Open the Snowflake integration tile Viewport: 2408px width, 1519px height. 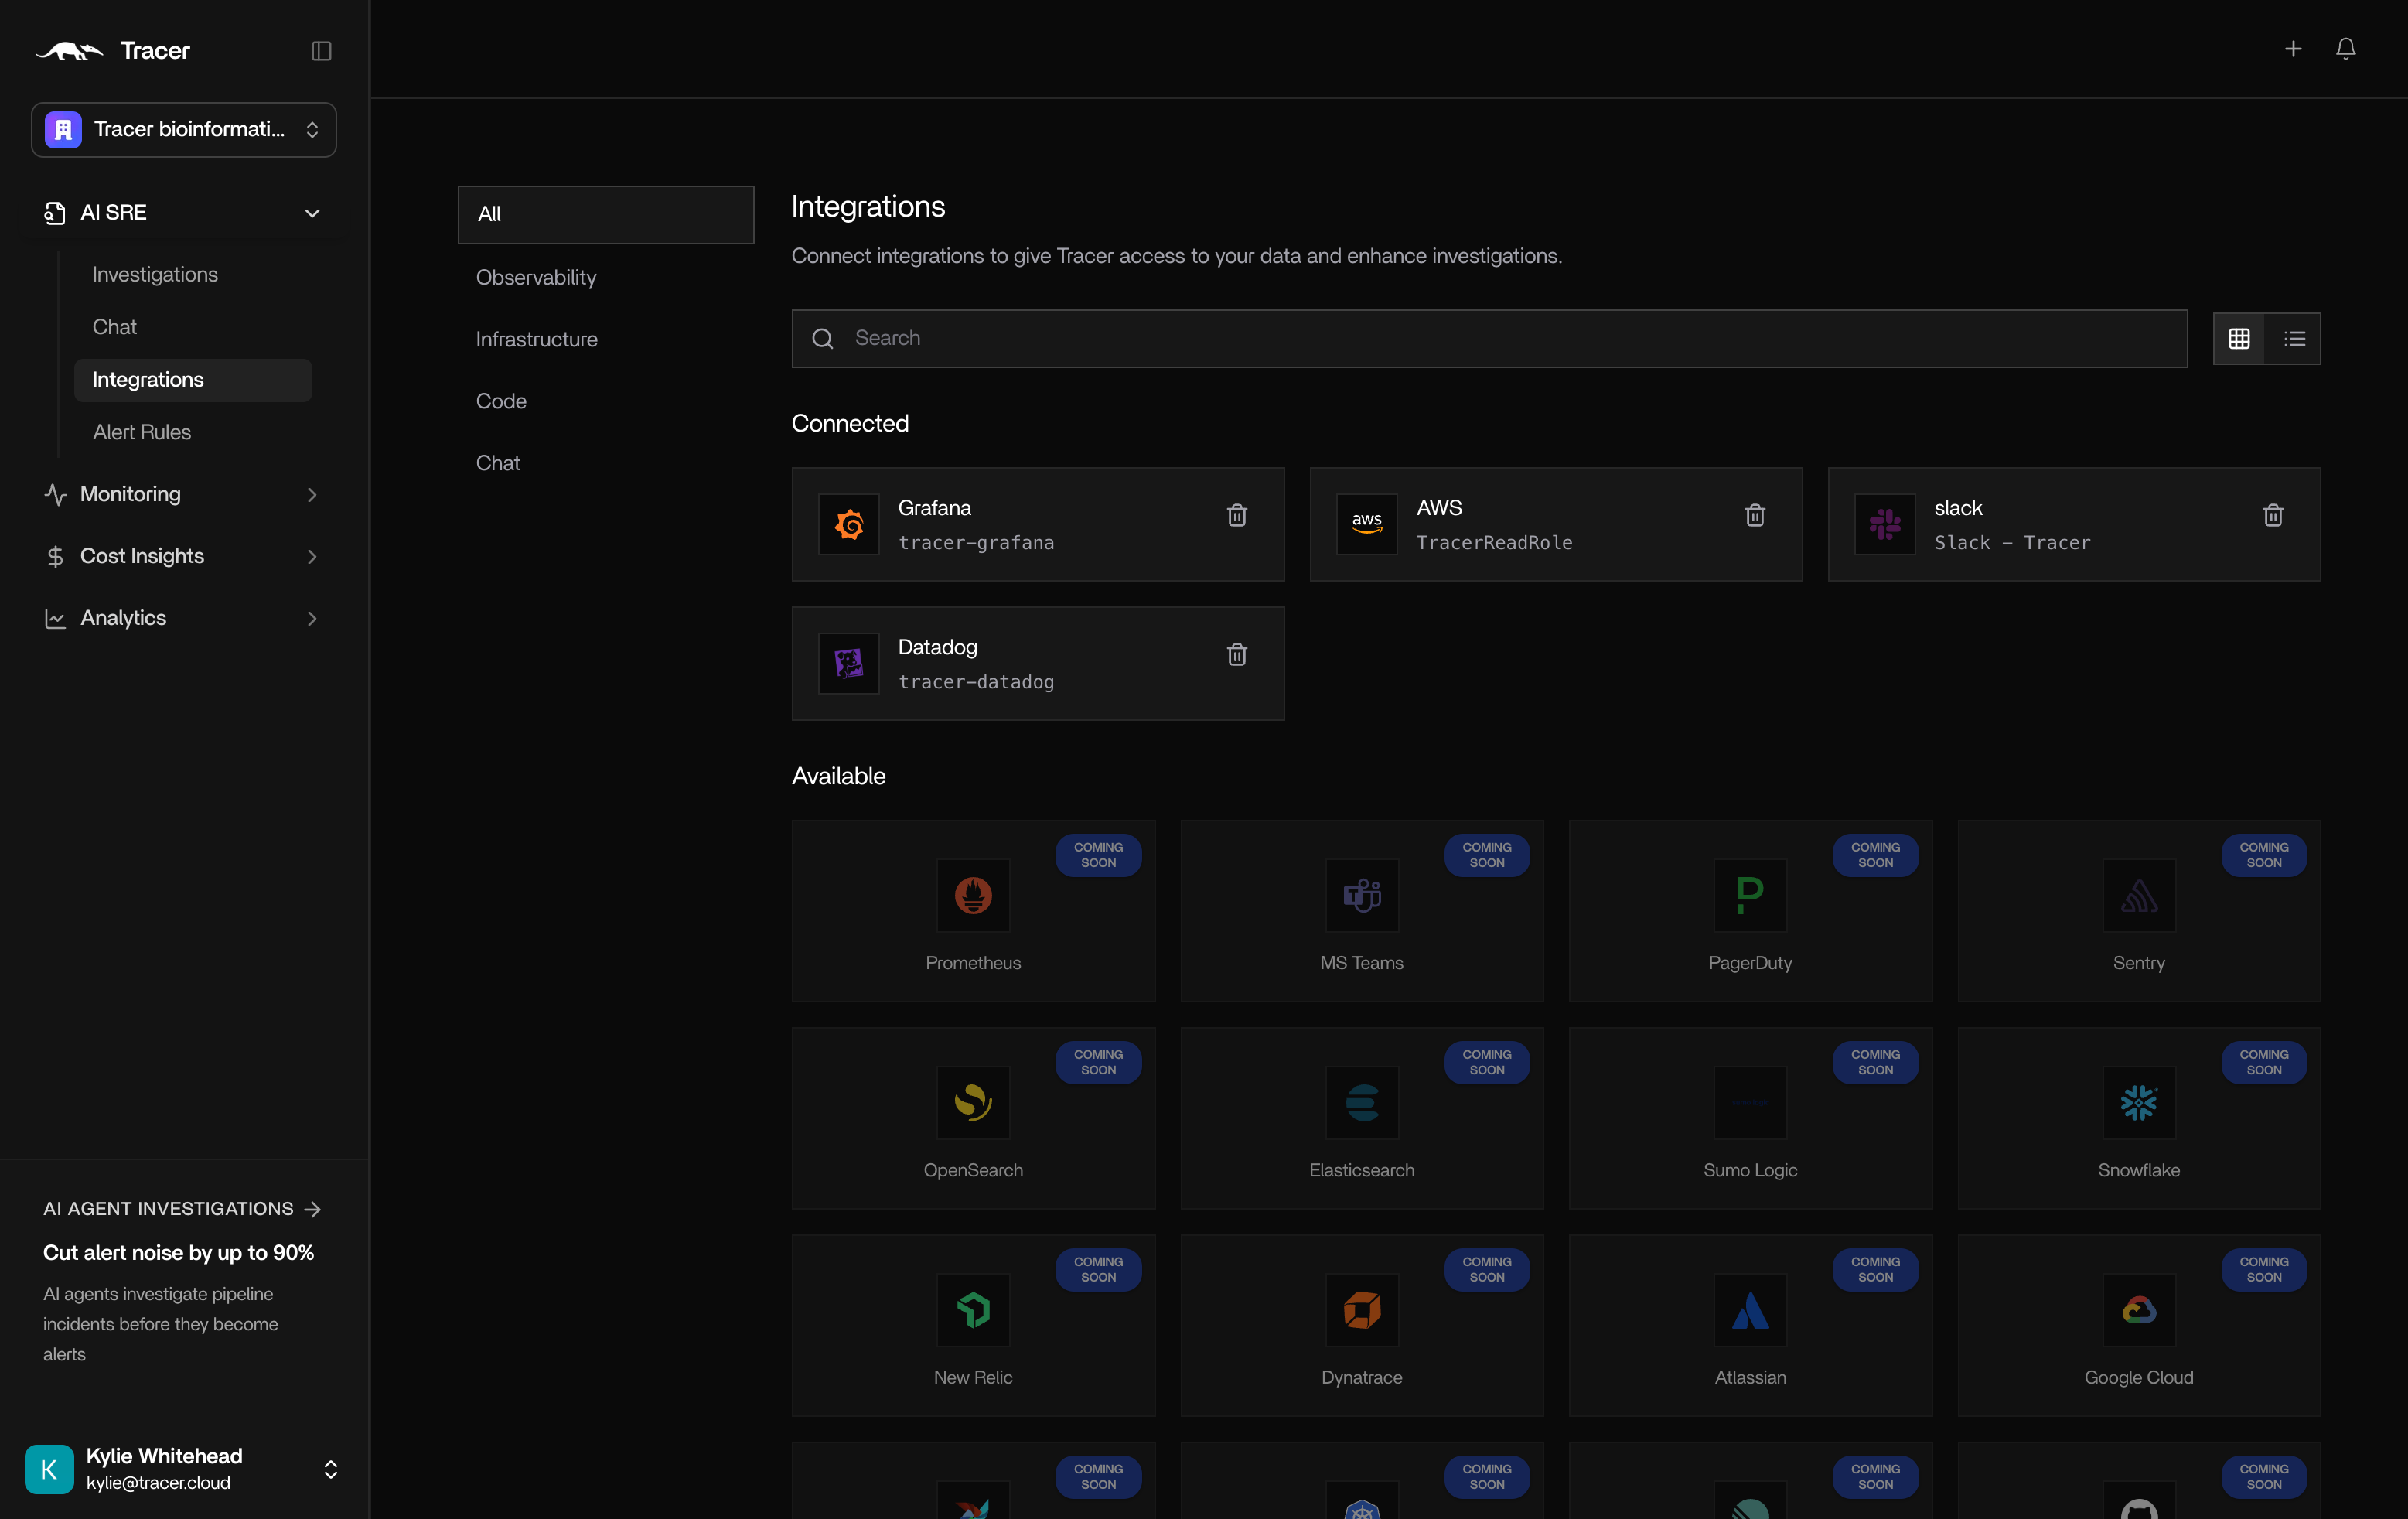2138,1117
